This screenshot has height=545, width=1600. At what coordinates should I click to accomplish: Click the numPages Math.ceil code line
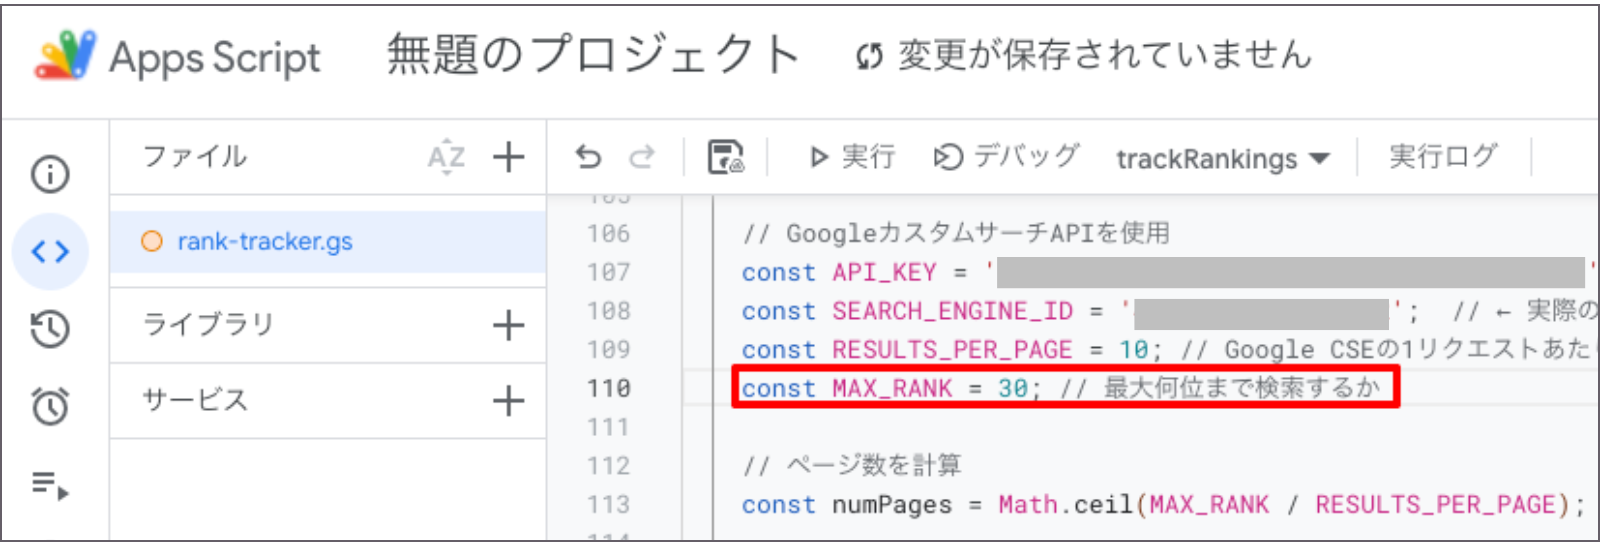click(1163, 505)
